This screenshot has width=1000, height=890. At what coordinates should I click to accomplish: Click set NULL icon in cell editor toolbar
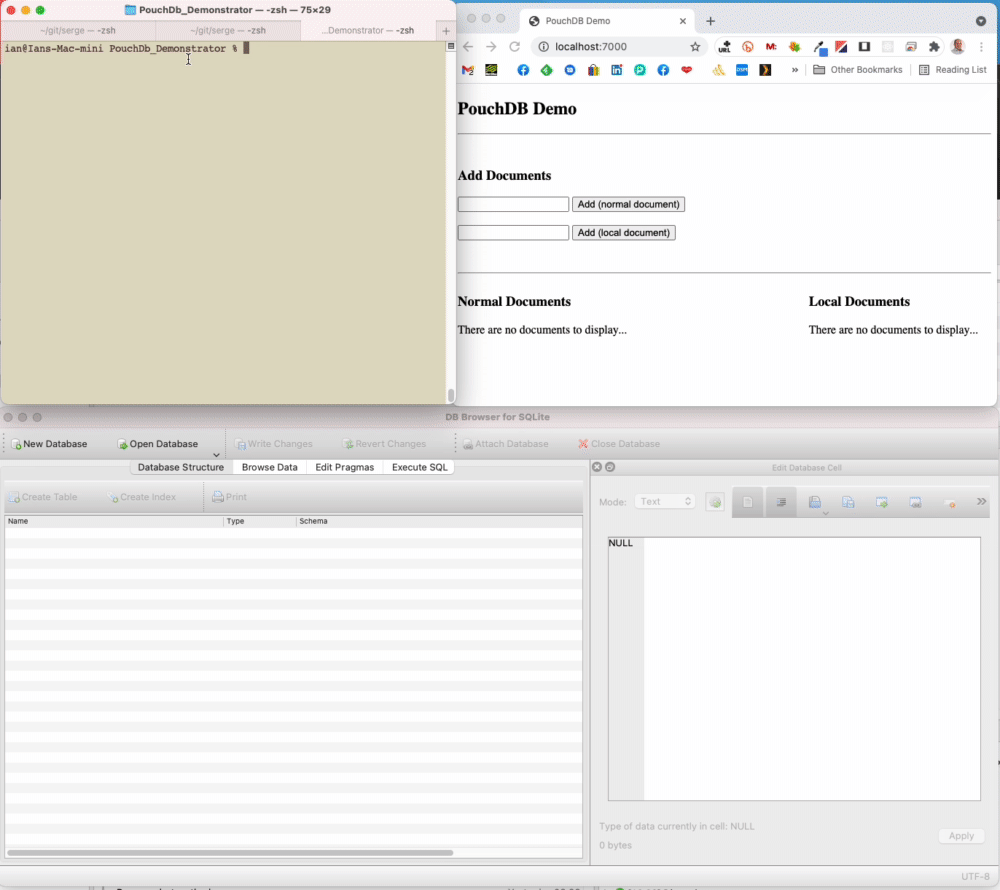950,503
